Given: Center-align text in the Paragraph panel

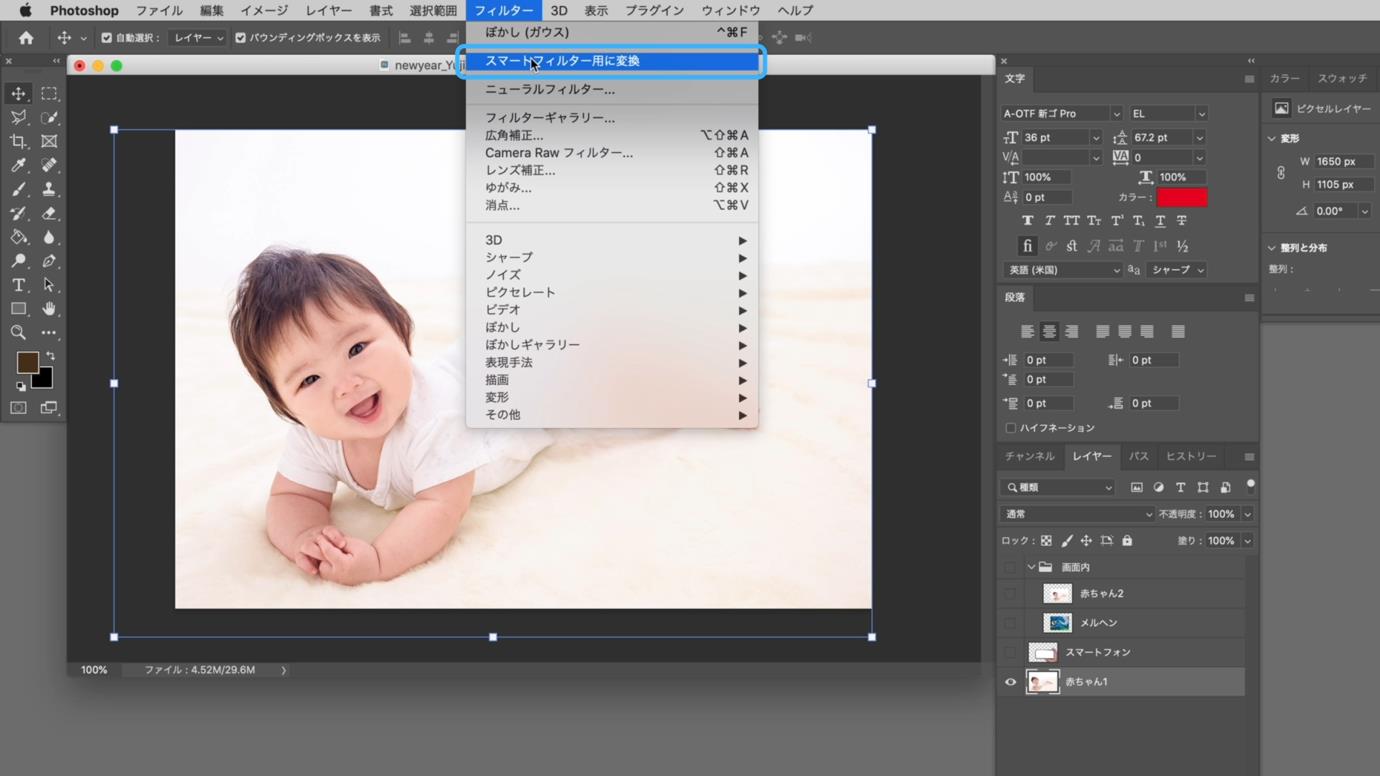Looking at the screenshot, I should pyautogui.click(x=1049, y=332).
